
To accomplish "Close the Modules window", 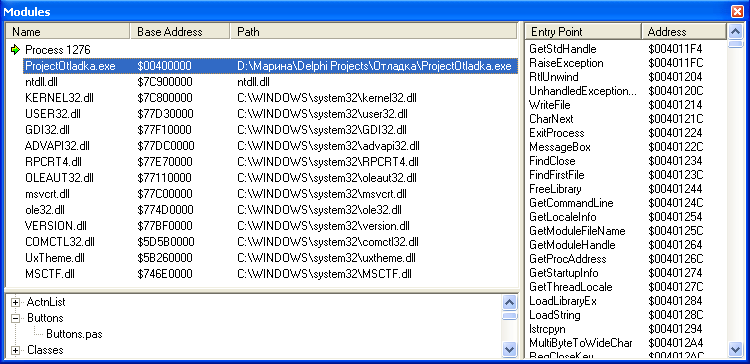I will [x=737, y=11].
